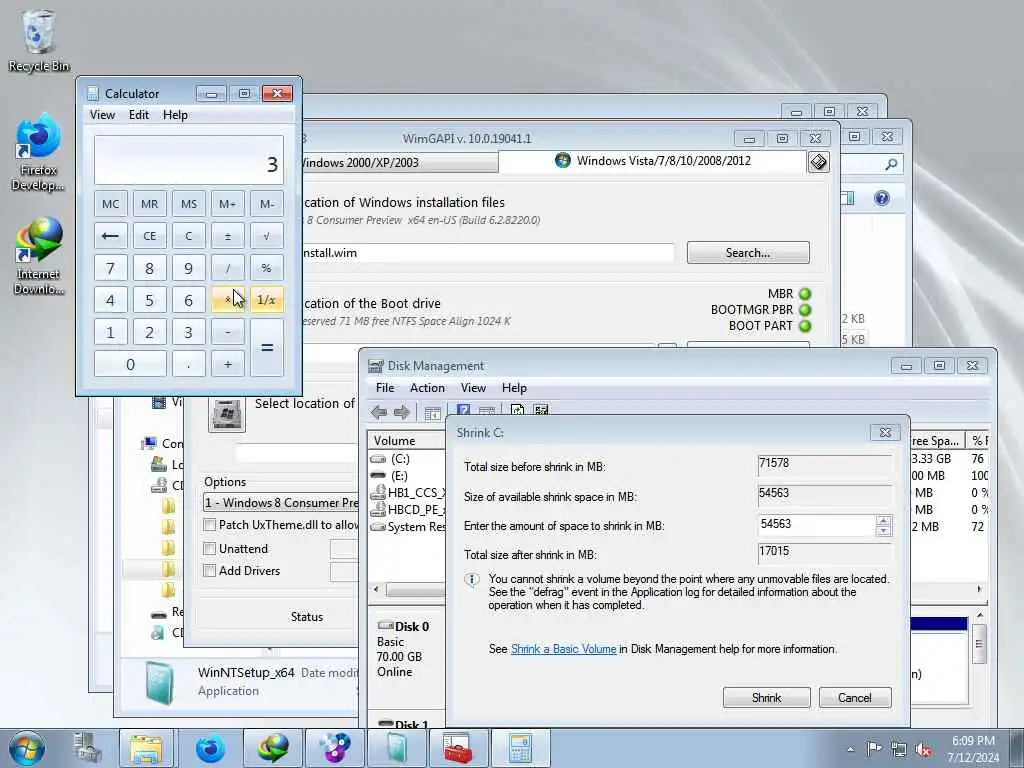The height and width of the screenshot is (768, 1024).
Task: Open Recycle Bin desktop icon
Action: point(39,40)
